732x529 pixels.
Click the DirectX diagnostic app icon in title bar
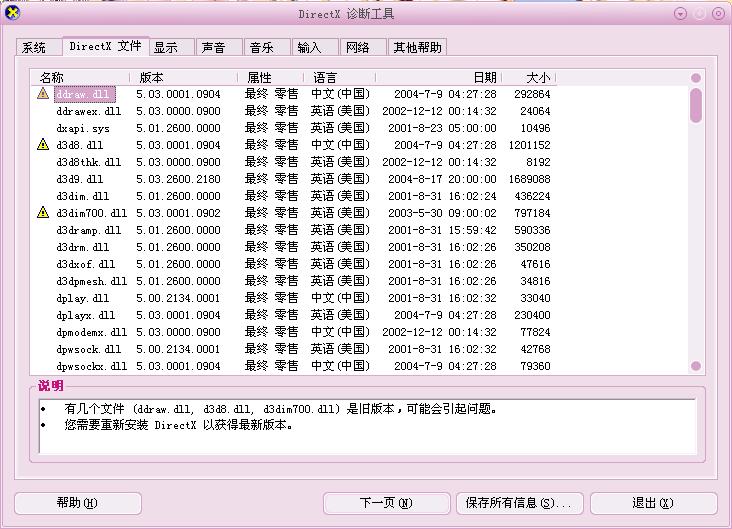point(12,13)
